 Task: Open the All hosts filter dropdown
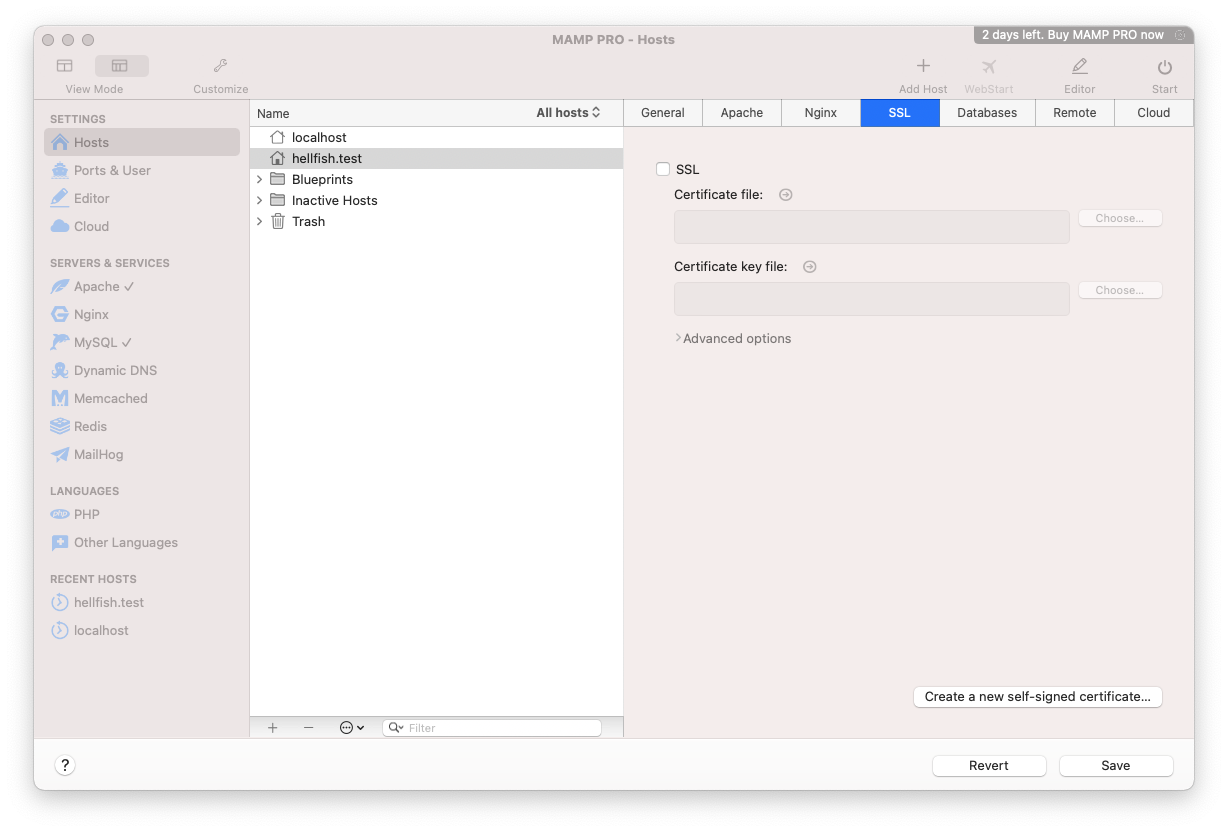coord(569,113)
